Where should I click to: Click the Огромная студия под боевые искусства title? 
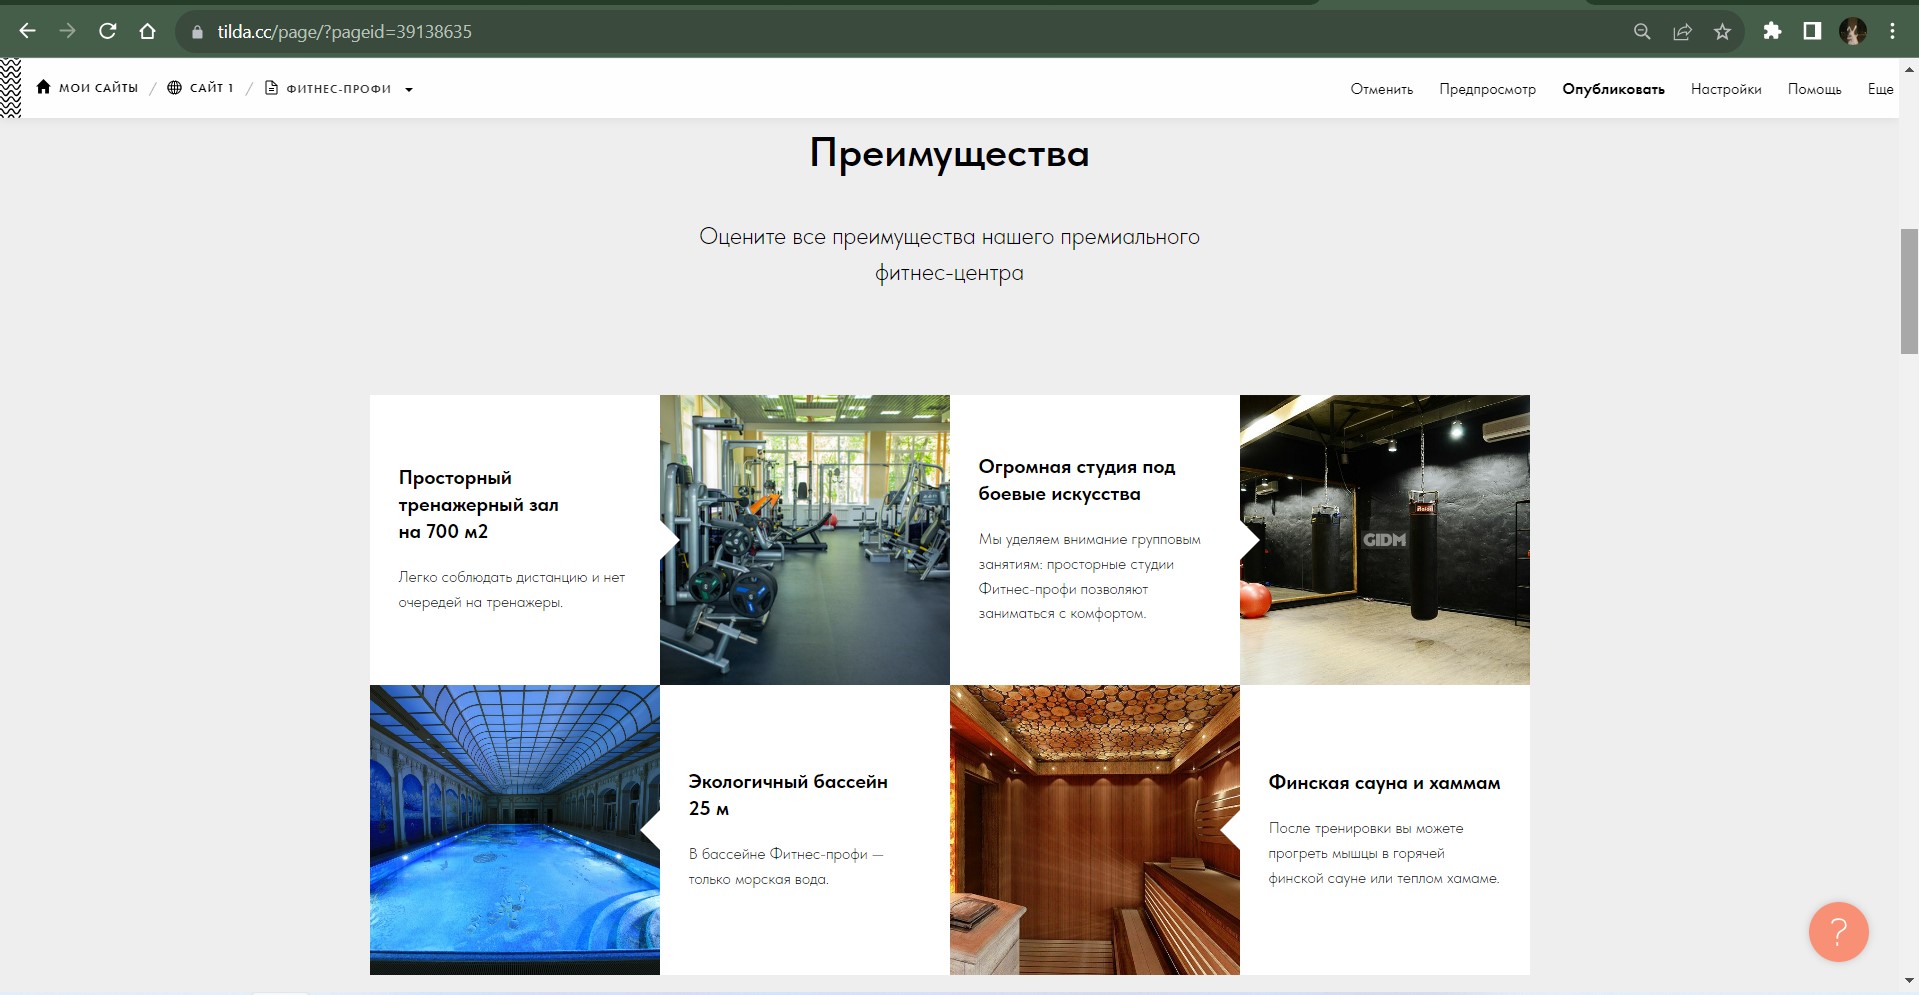click(1077, 480)
